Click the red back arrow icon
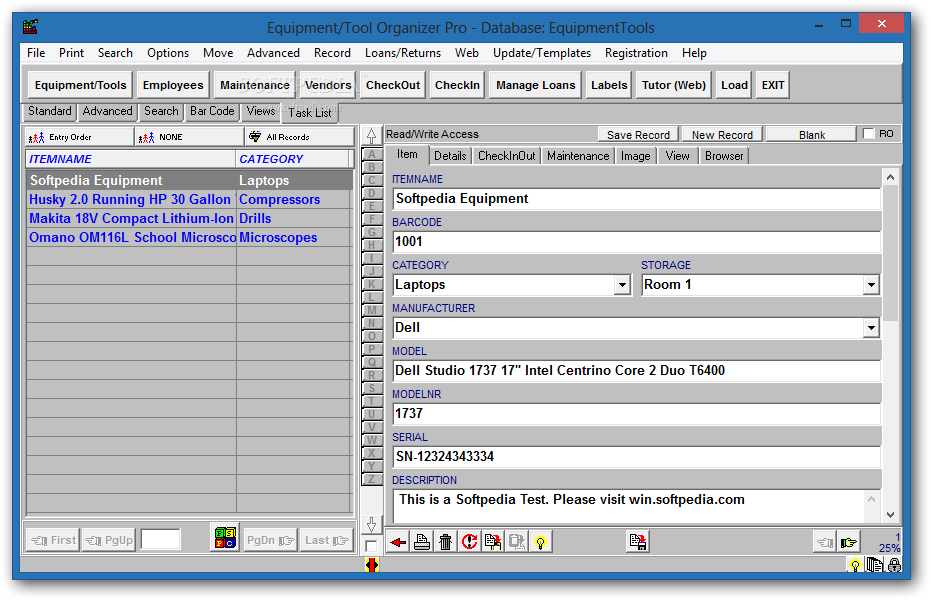Image resolution: width=931 pixels, height=600 pixels. [x=398, y=542]
